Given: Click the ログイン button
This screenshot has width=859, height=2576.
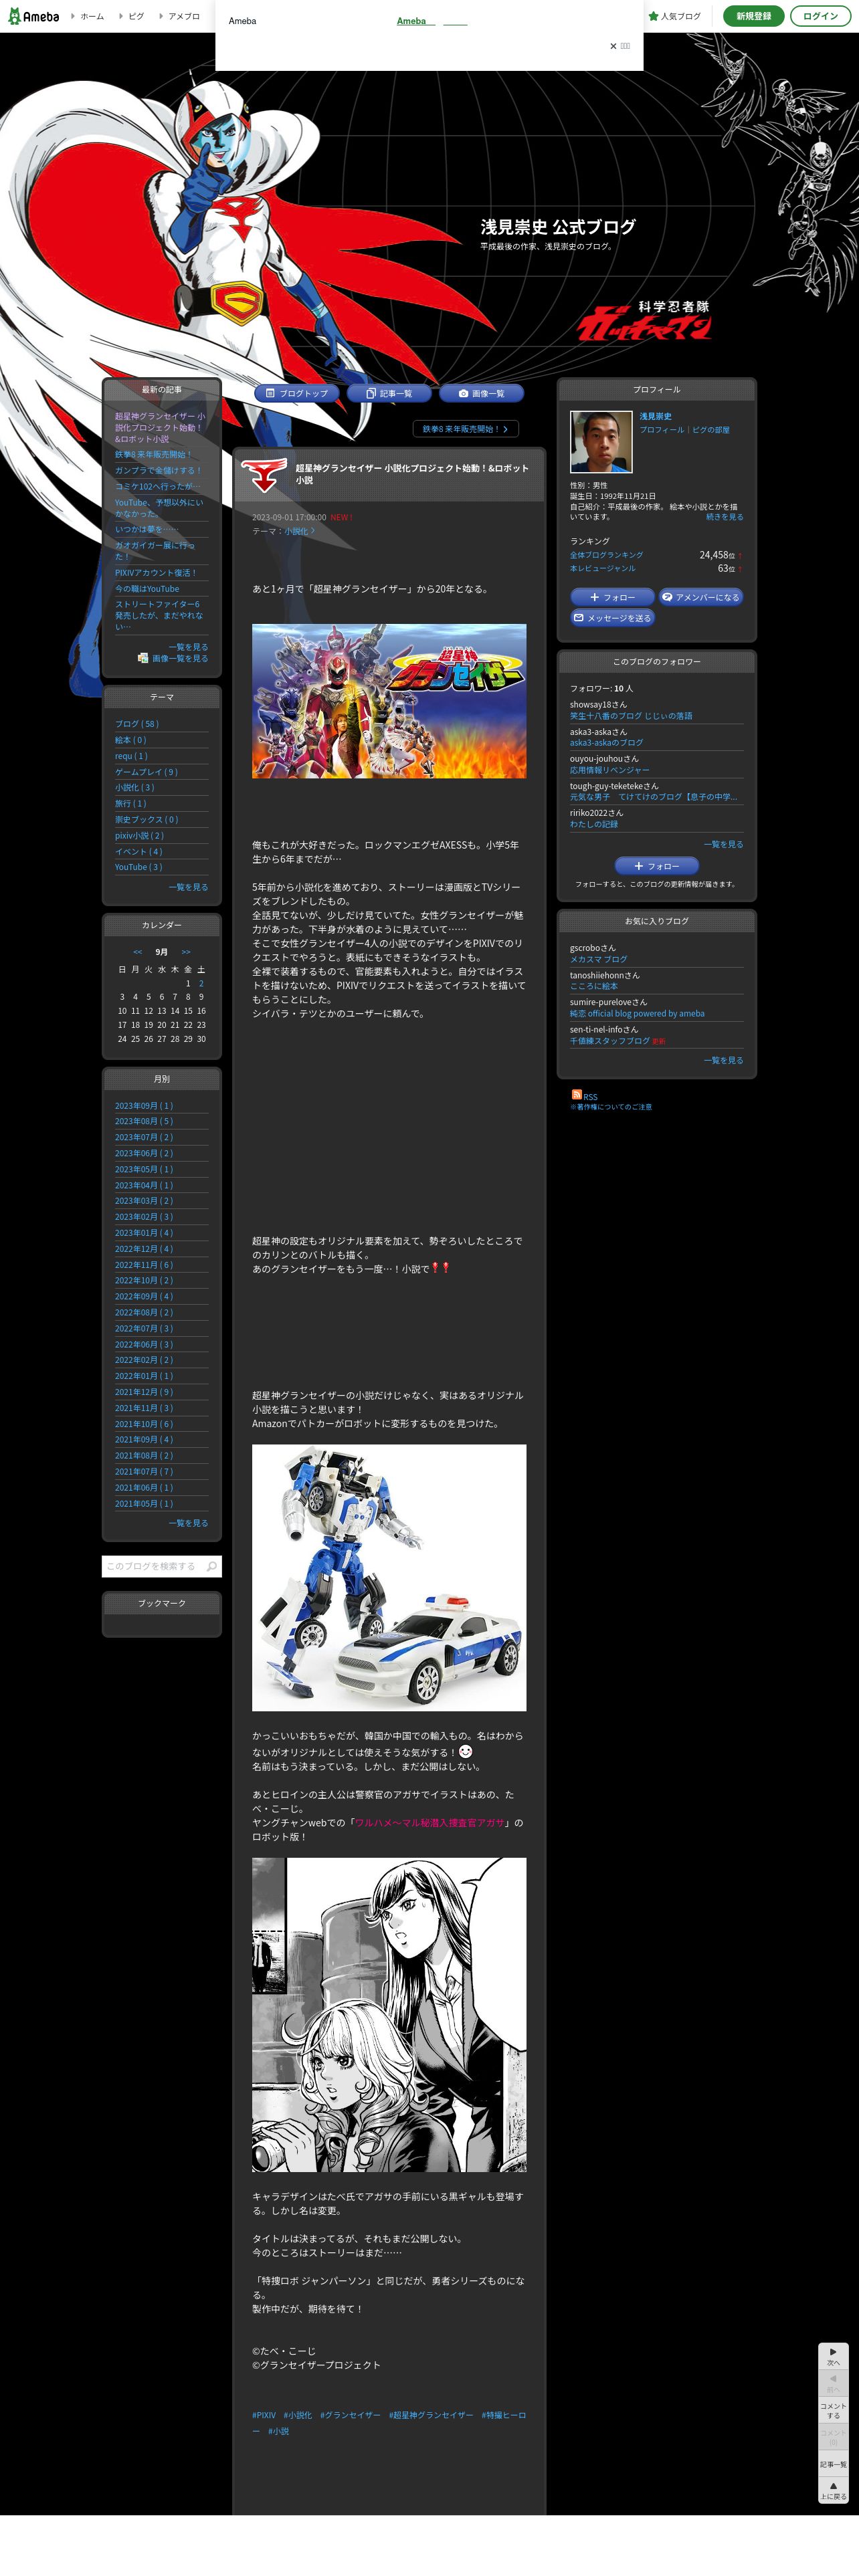Looking at the screenshot, I should (x=820, y=16).
